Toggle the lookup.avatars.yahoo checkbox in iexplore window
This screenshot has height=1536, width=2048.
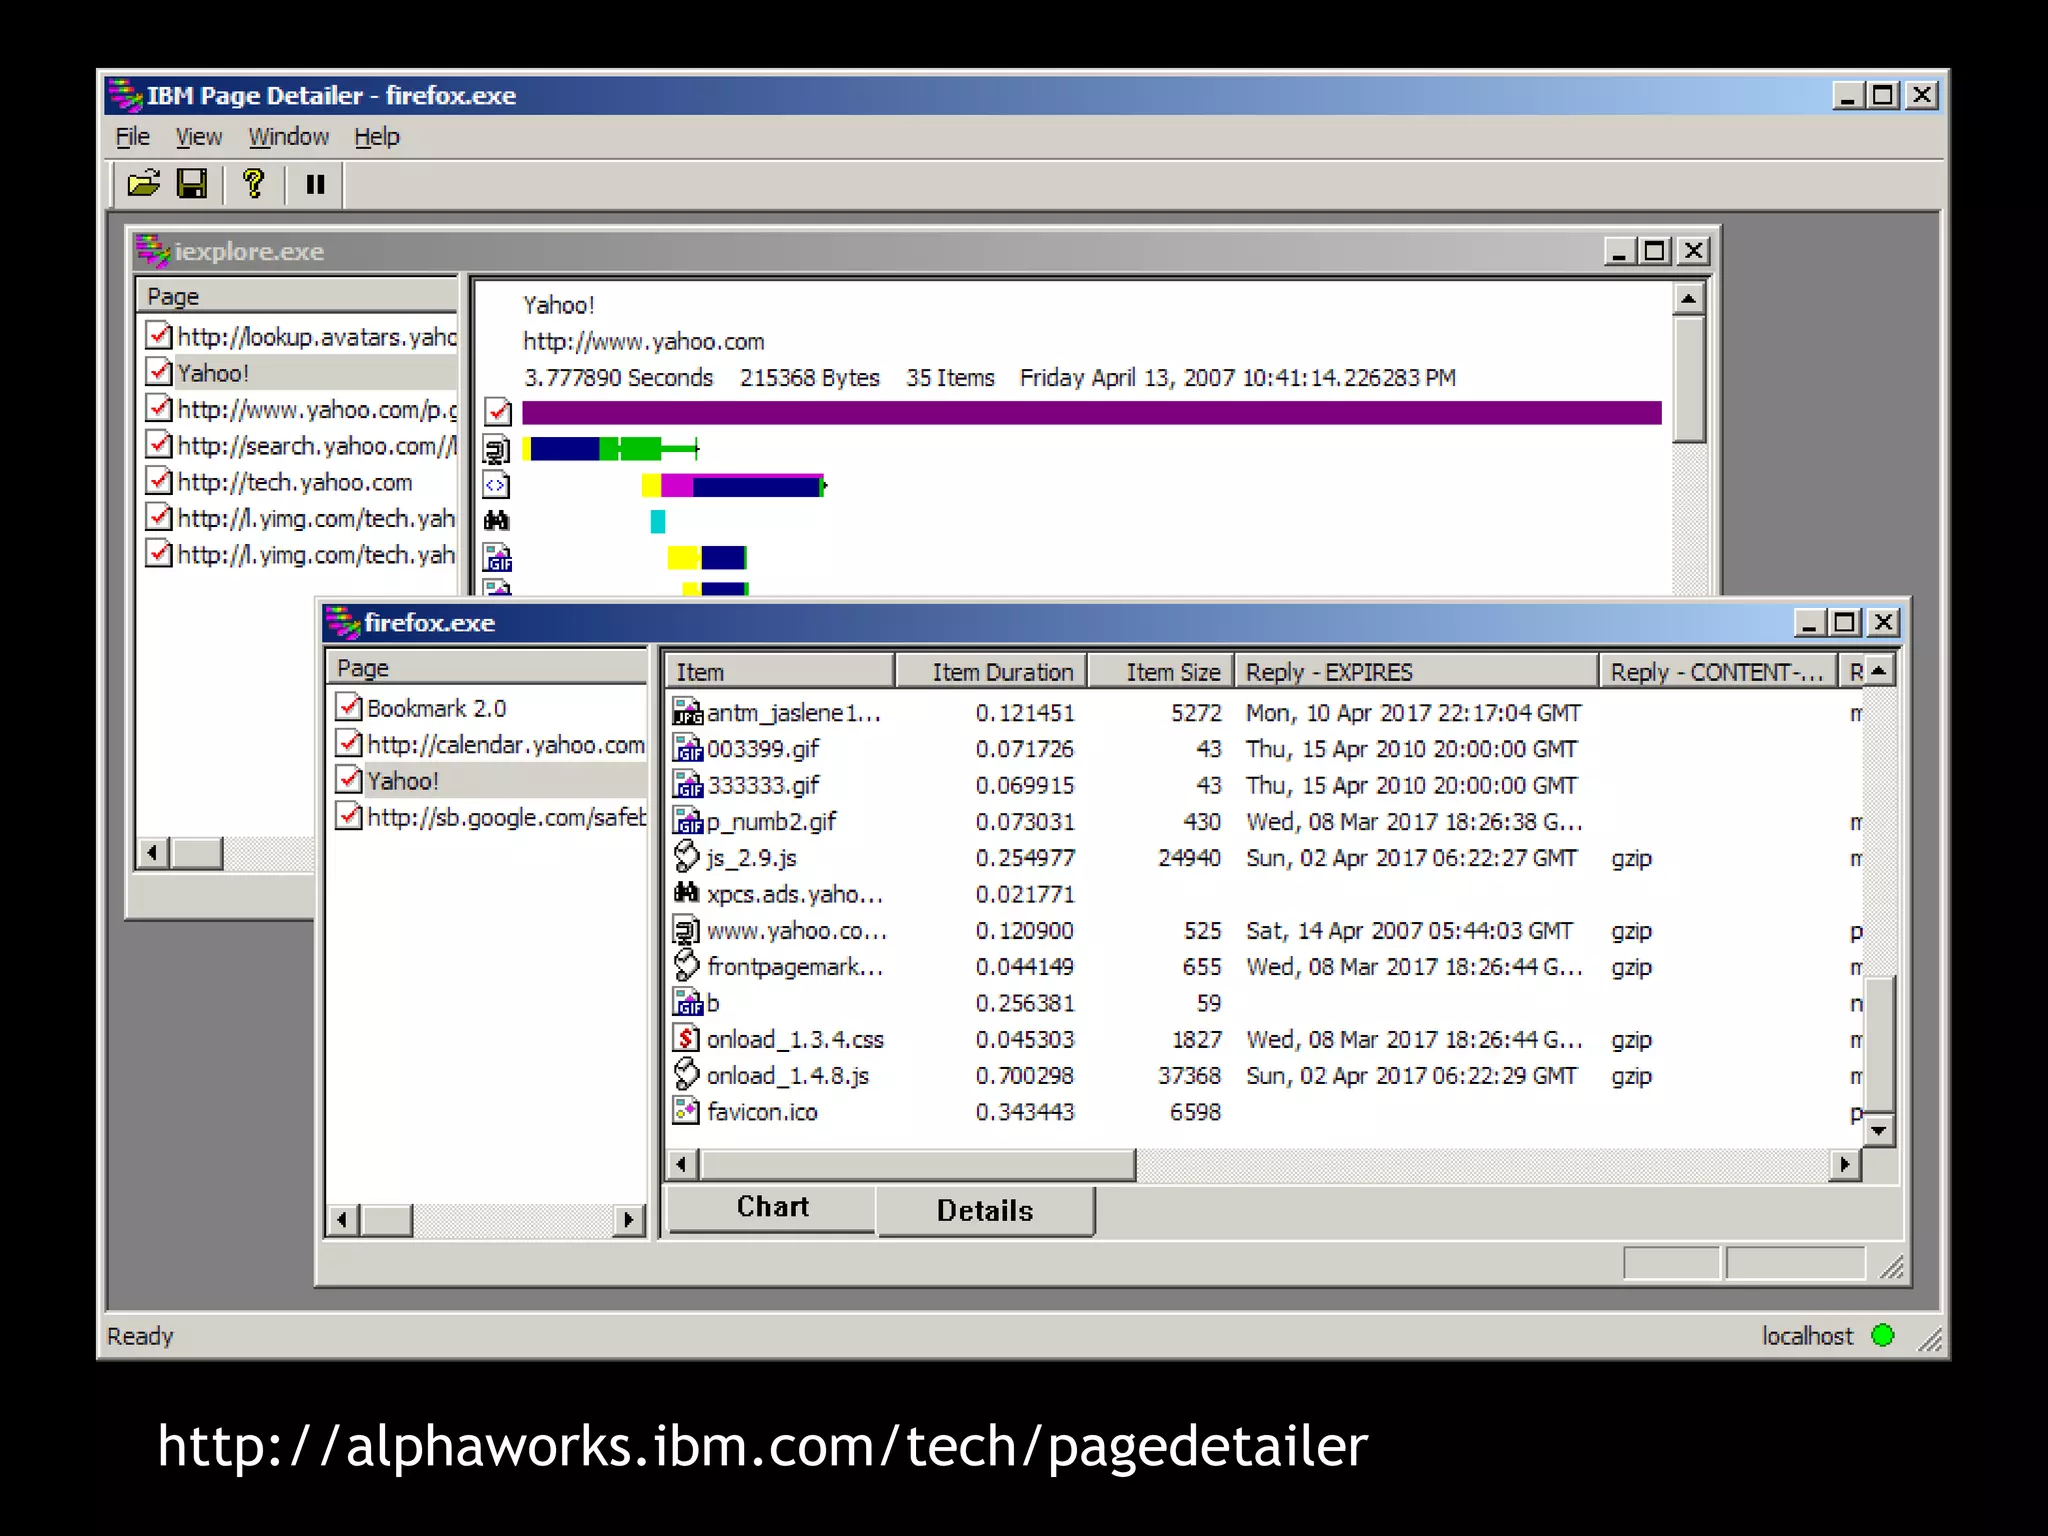click(x=159, y=335)
